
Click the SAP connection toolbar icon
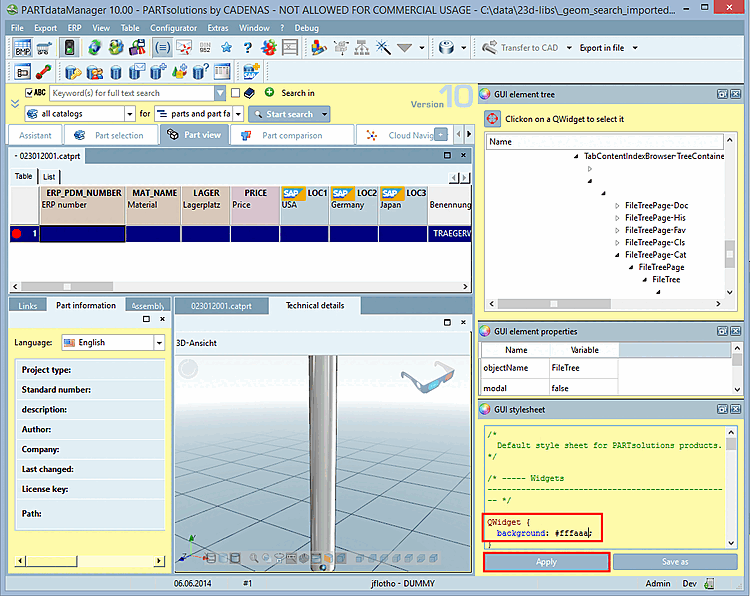pos(250,71)
